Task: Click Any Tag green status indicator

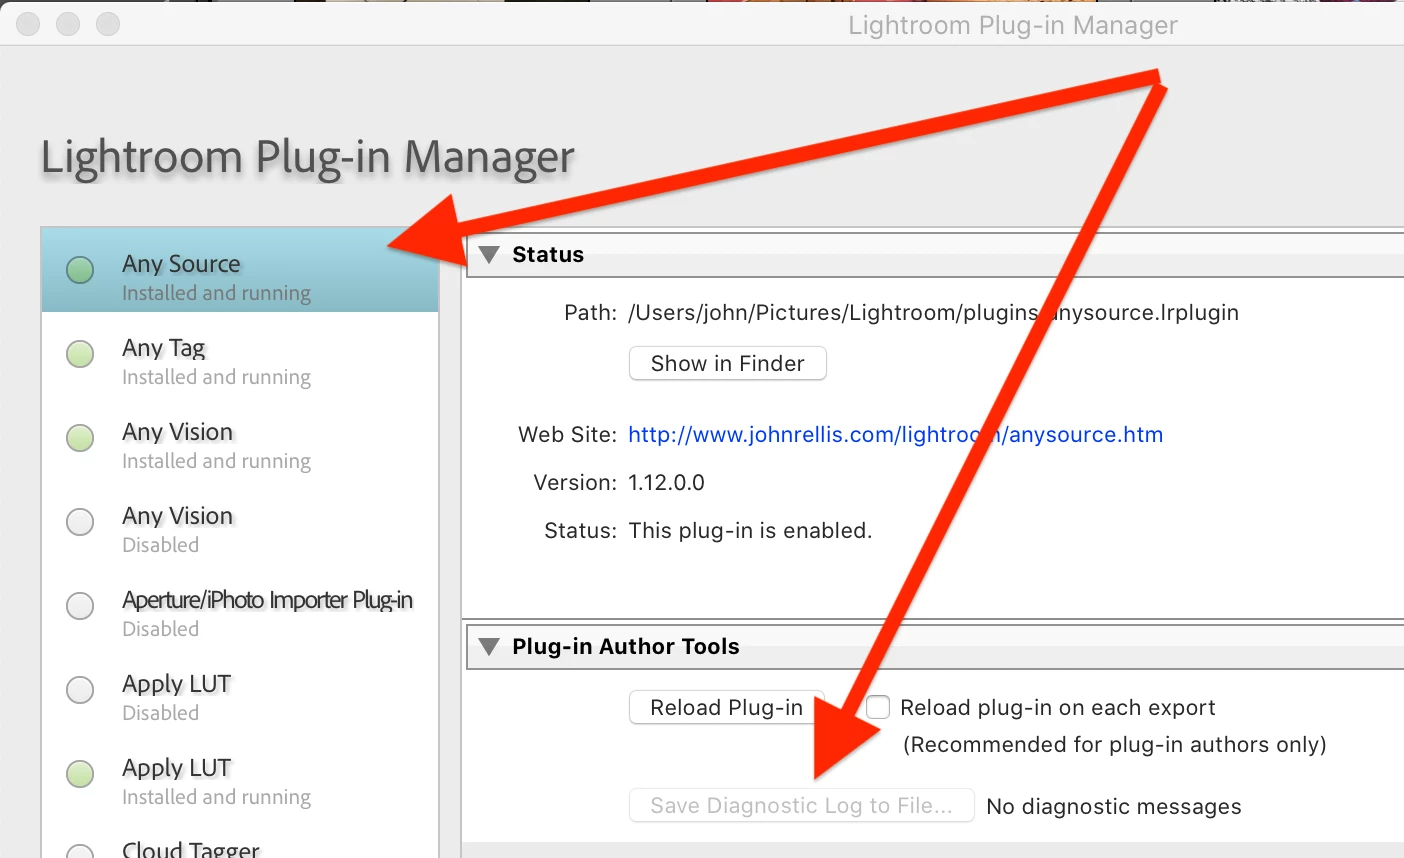Action: [x=80, y=354]
